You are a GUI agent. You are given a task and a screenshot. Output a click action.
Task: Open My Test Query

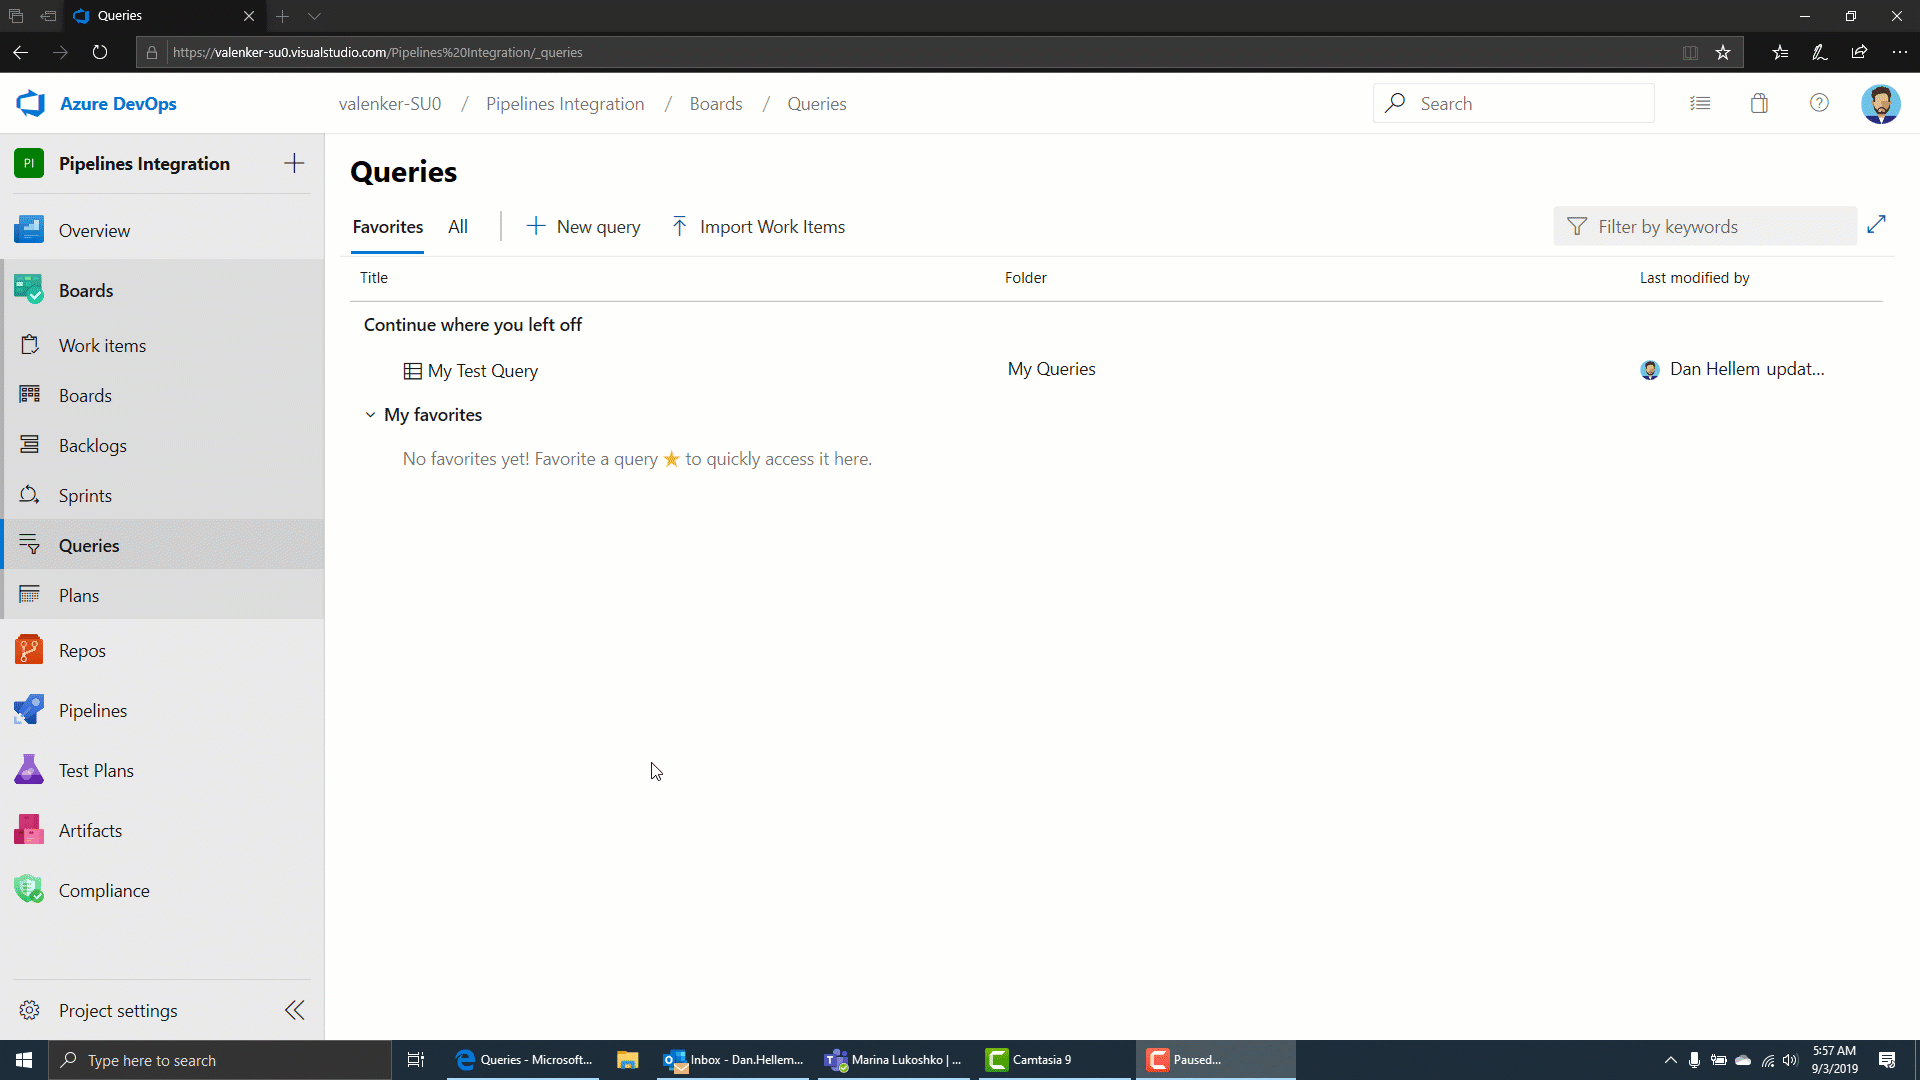(x=483, y=371)
